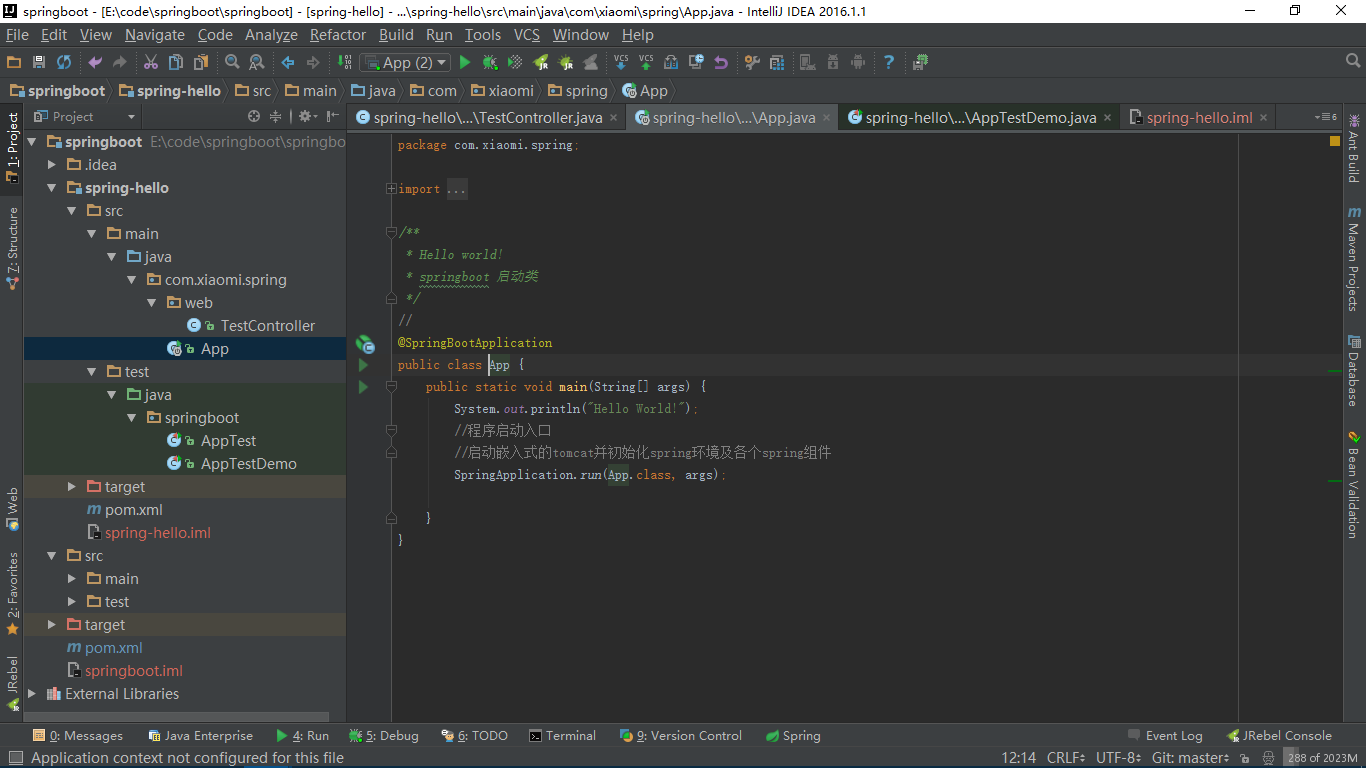Open the hidden editor tabs list dropdown
Image resolution: width=1366 pixels, height=768 pixels.
pyautogui.click(x=1325, y=117)
